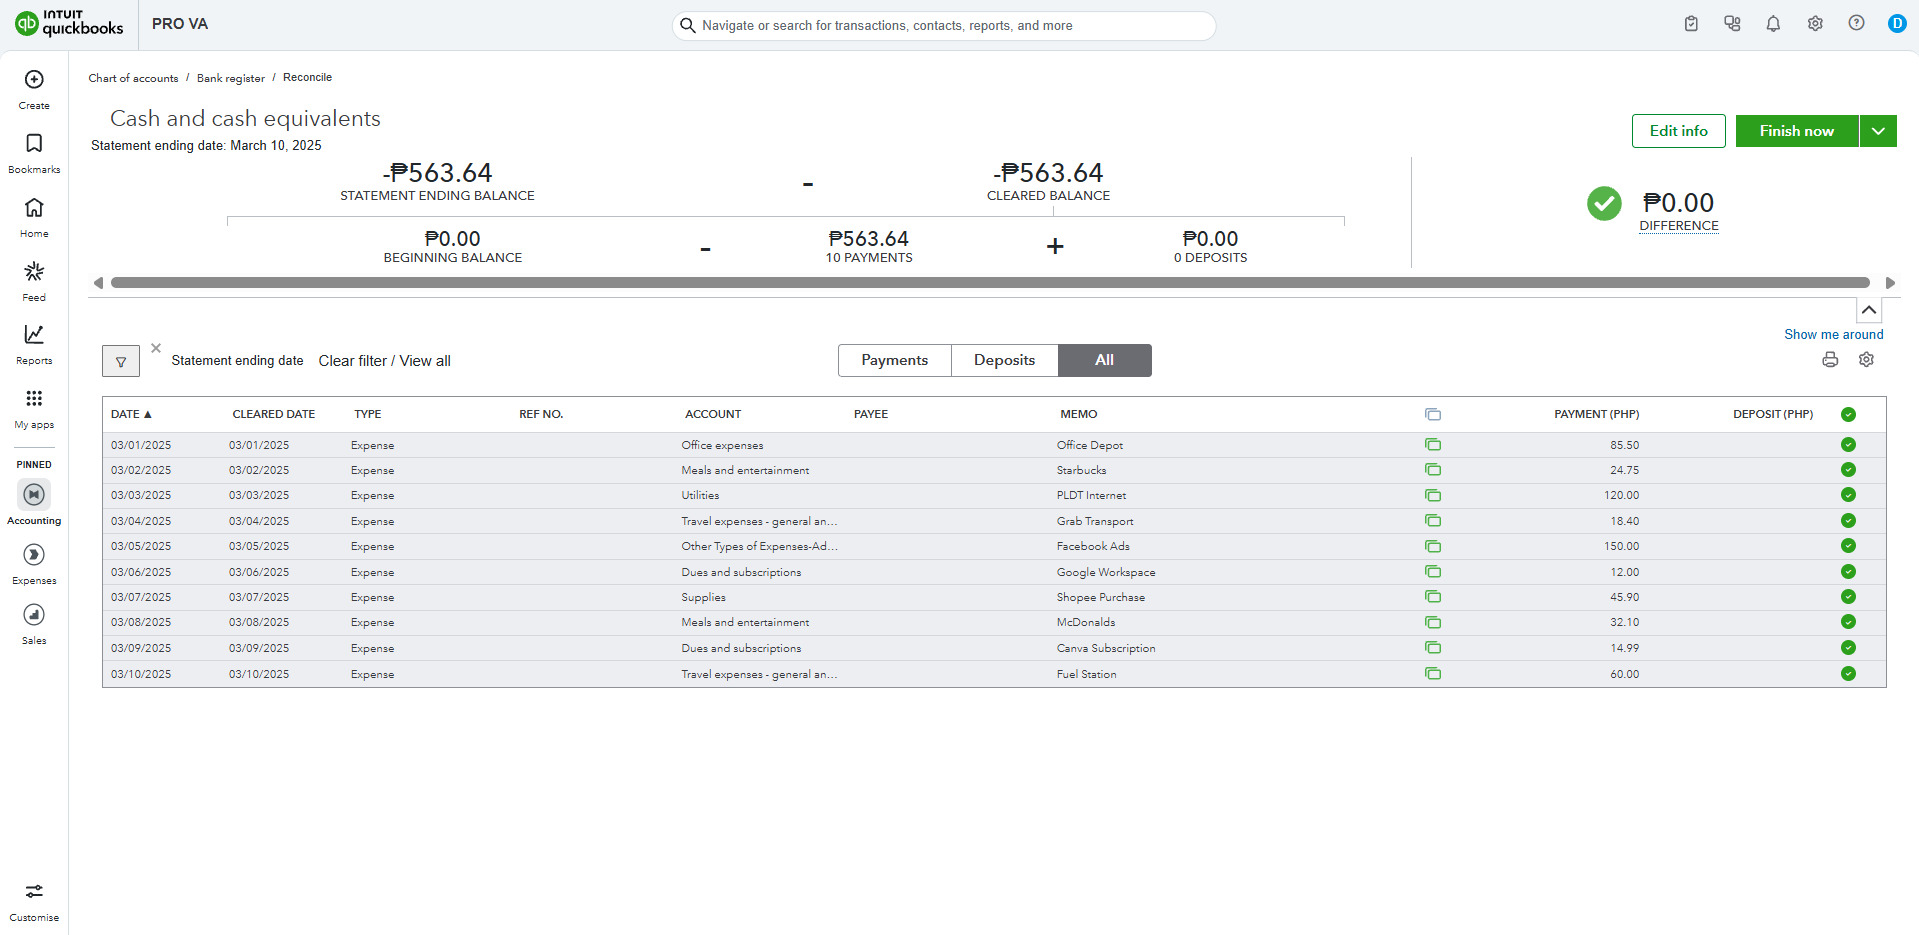Open the My apps grid
Image resolution: width=1919 pixels, height=935 pixels.
pyautogui.click(x=34, y=408)
